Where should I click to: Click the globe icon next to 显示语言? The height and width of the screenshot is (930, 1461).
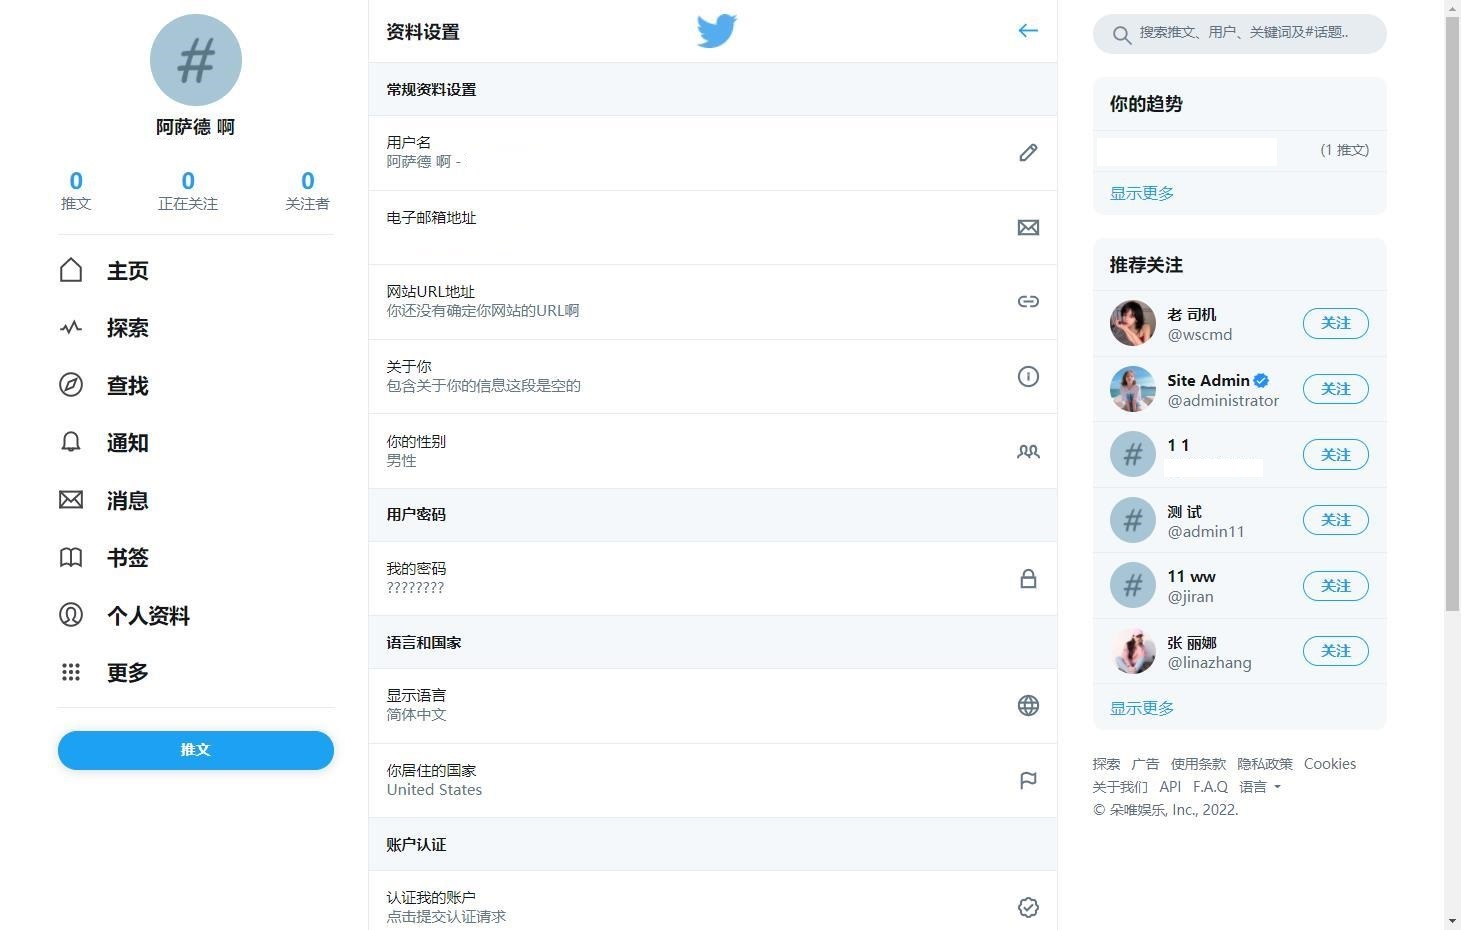tap(1028, 705)
